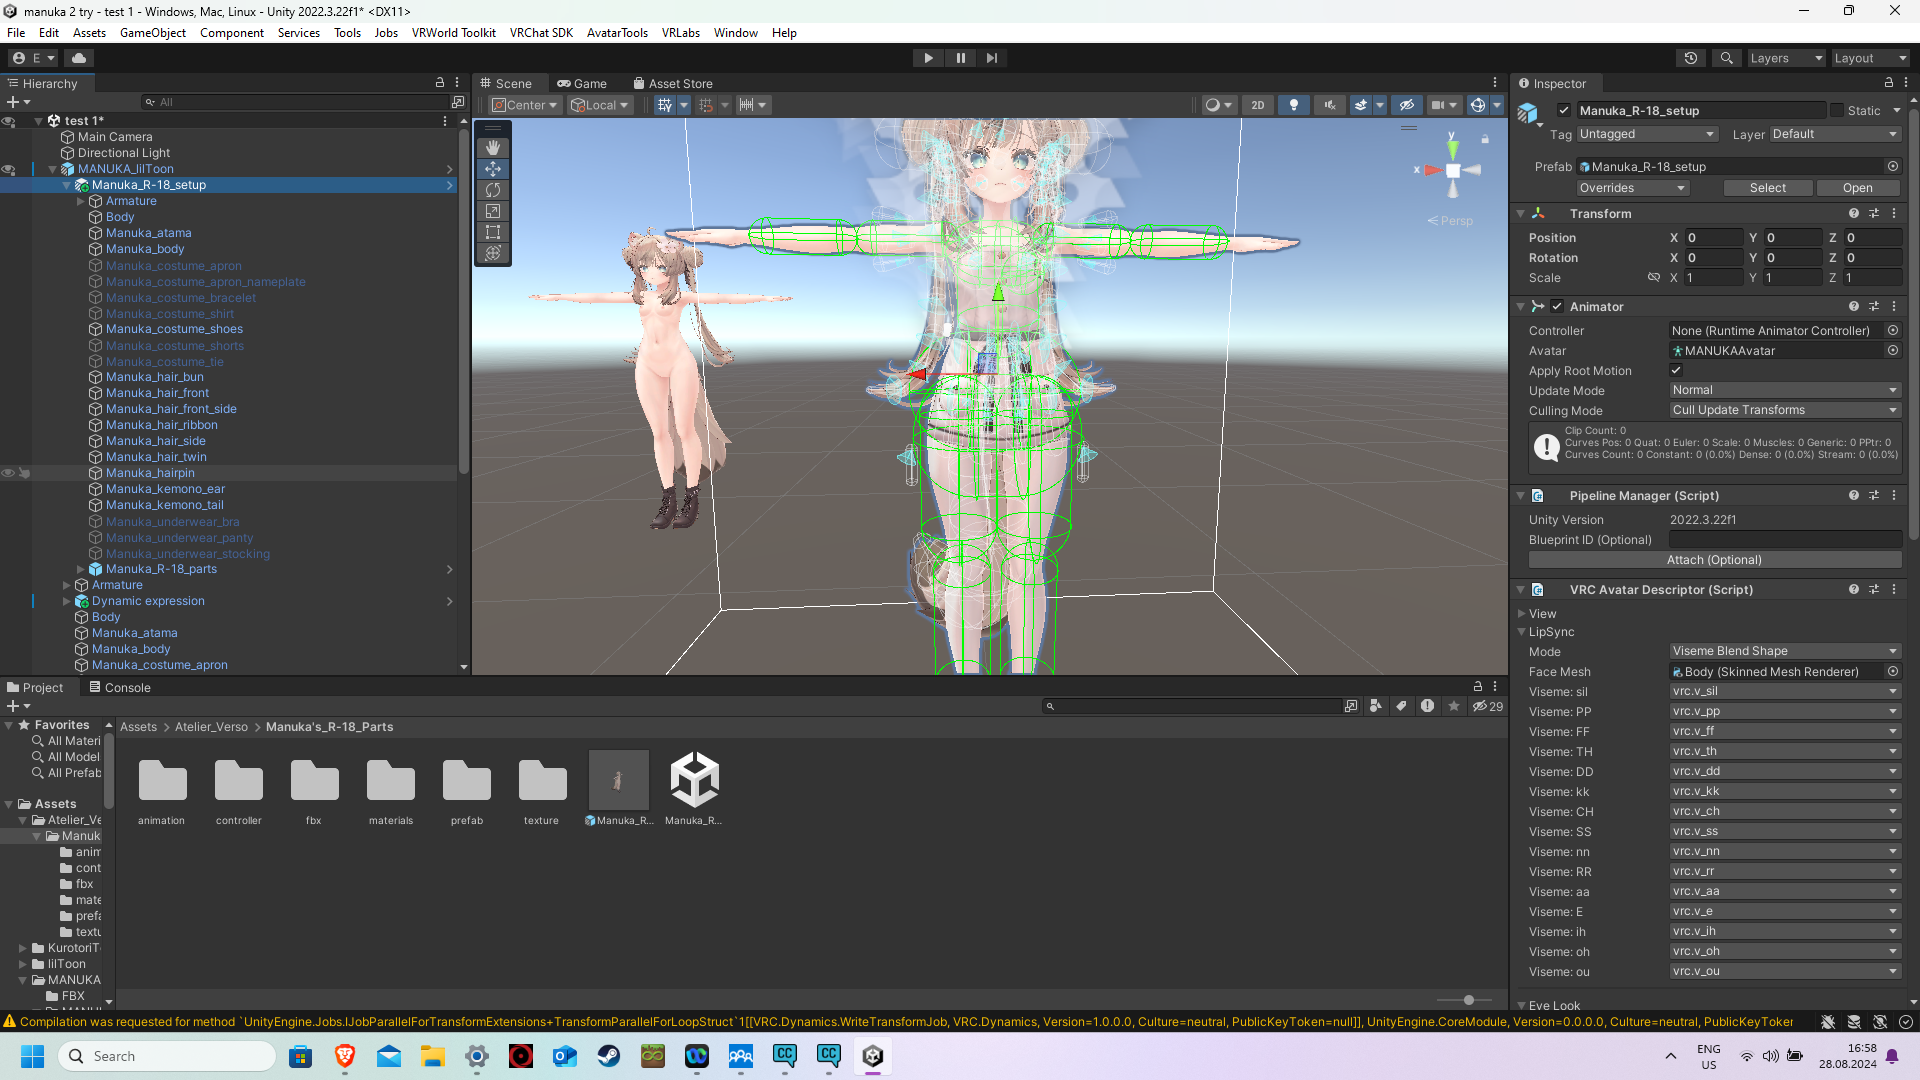This screenshot has height=1080, width=1920.
Task: Click the Pause button
Action: click(960, 58)
